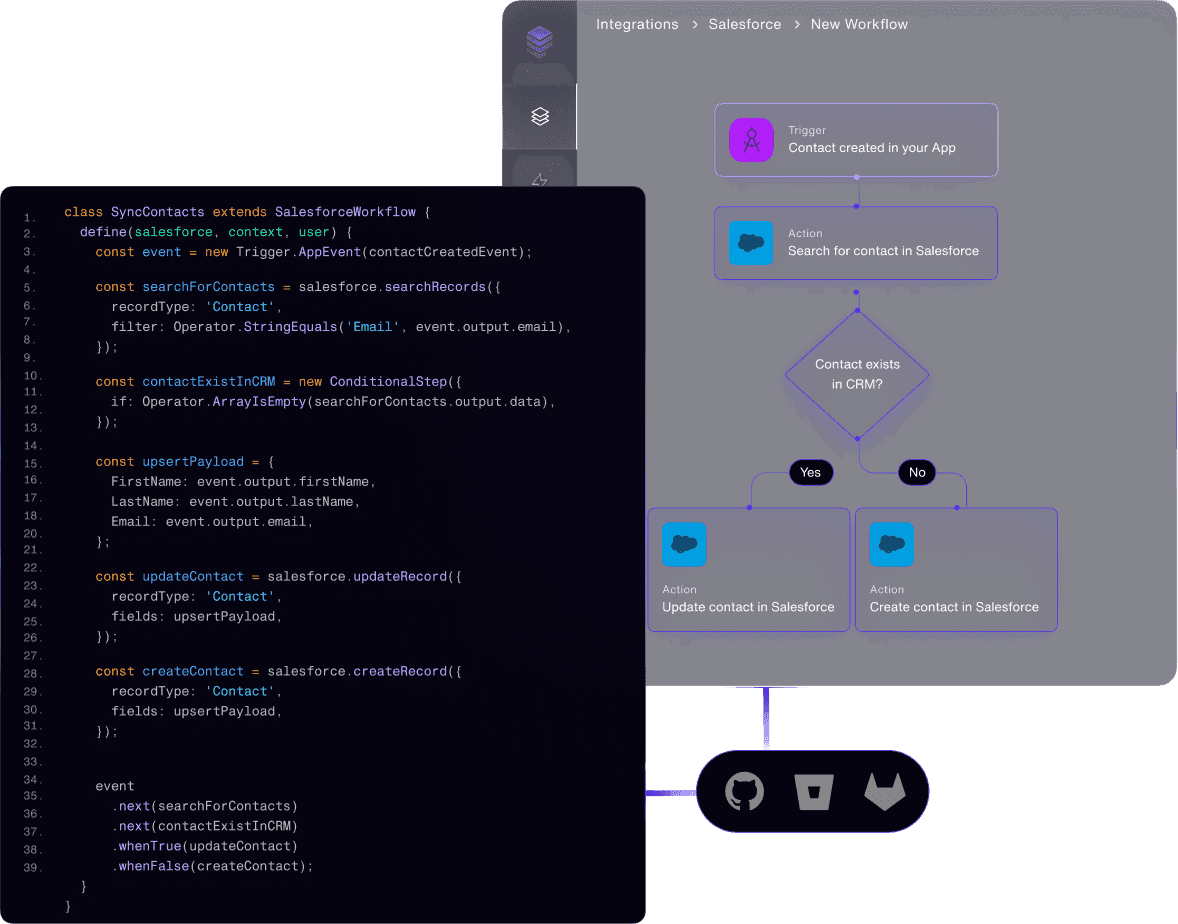The width and height of the screenshot is (1178, 924).
Task: Click Salesforce icon on Create contact node
Action: [x=891, y=545]
